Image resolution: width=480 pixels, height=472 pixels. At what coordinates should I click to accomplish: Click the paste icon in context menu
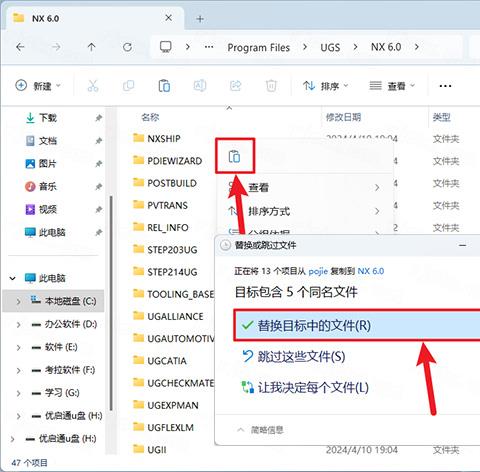235,156
